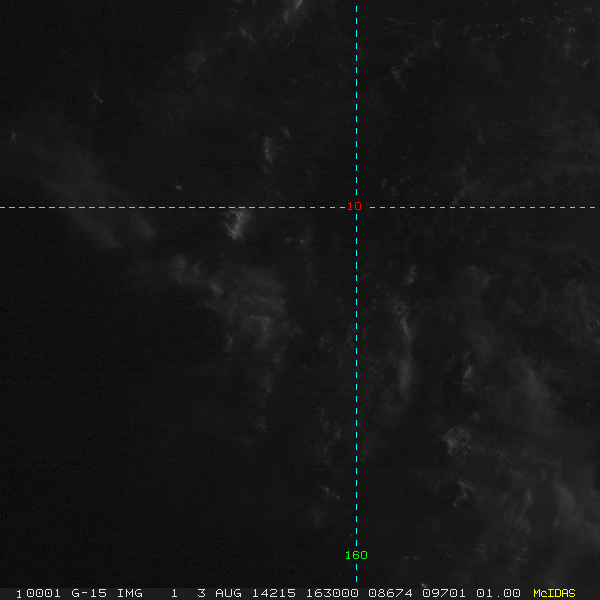Image resolution: width=600 pixels, height=600 pixels.
Task: Click the yellow McIDAS label
Action: [554, 593]
